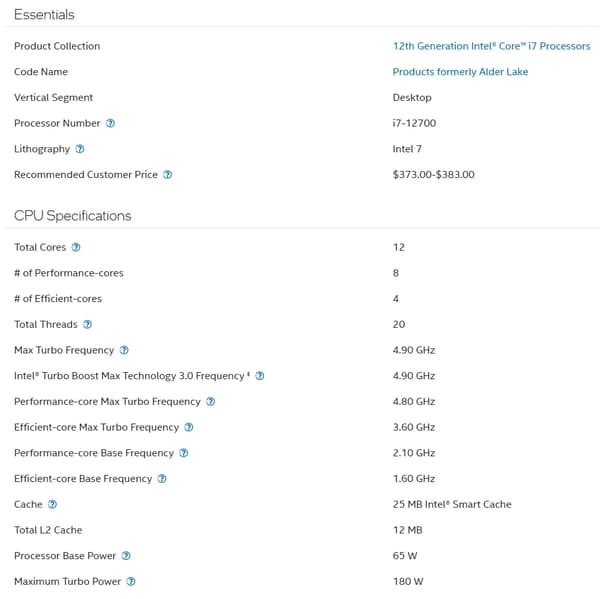
Task: Open the 12th Generation Intel Core i7 Processors link
Action: [492, 46]
